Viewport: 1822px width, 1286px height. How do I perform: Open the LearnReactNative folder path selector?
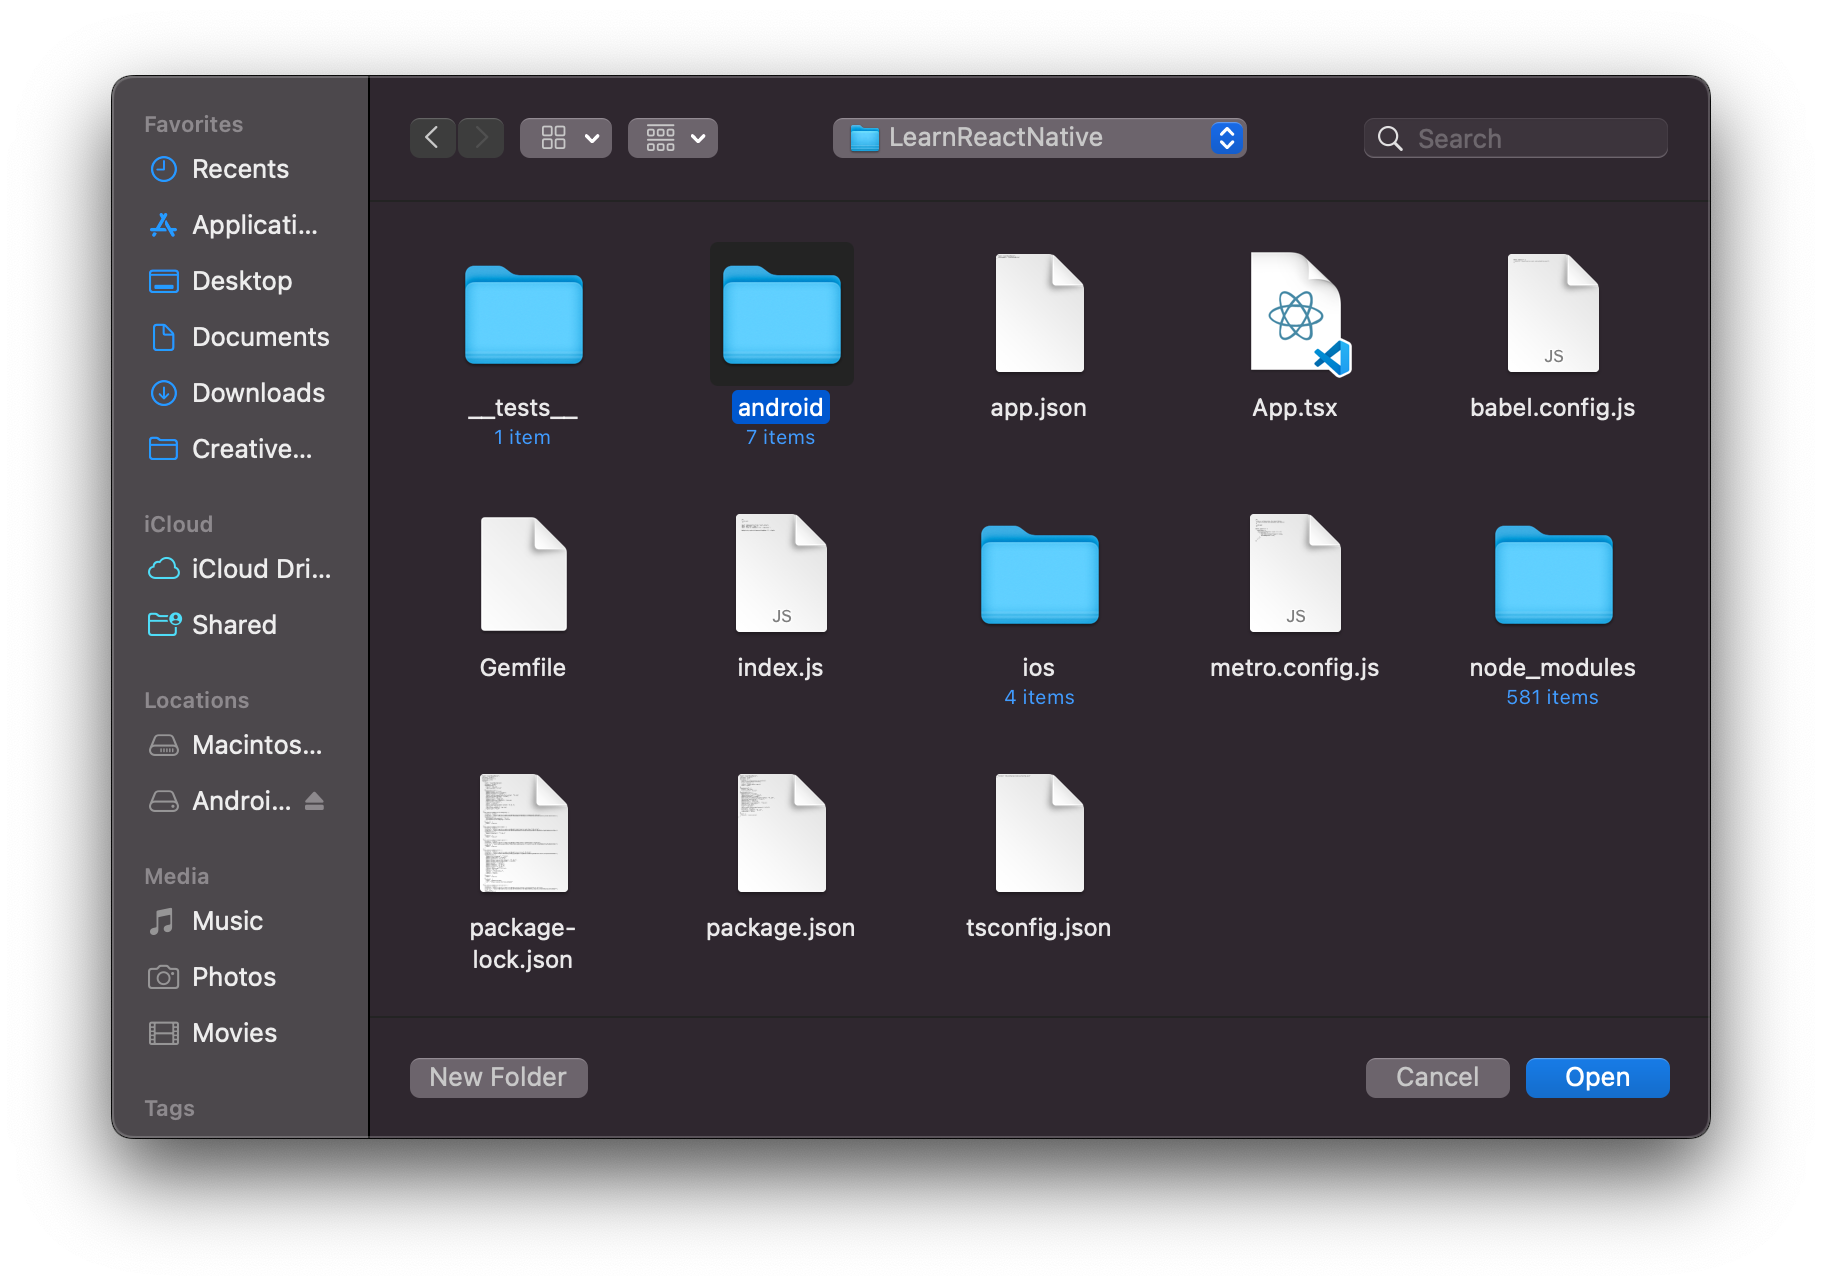point(1038,137)
